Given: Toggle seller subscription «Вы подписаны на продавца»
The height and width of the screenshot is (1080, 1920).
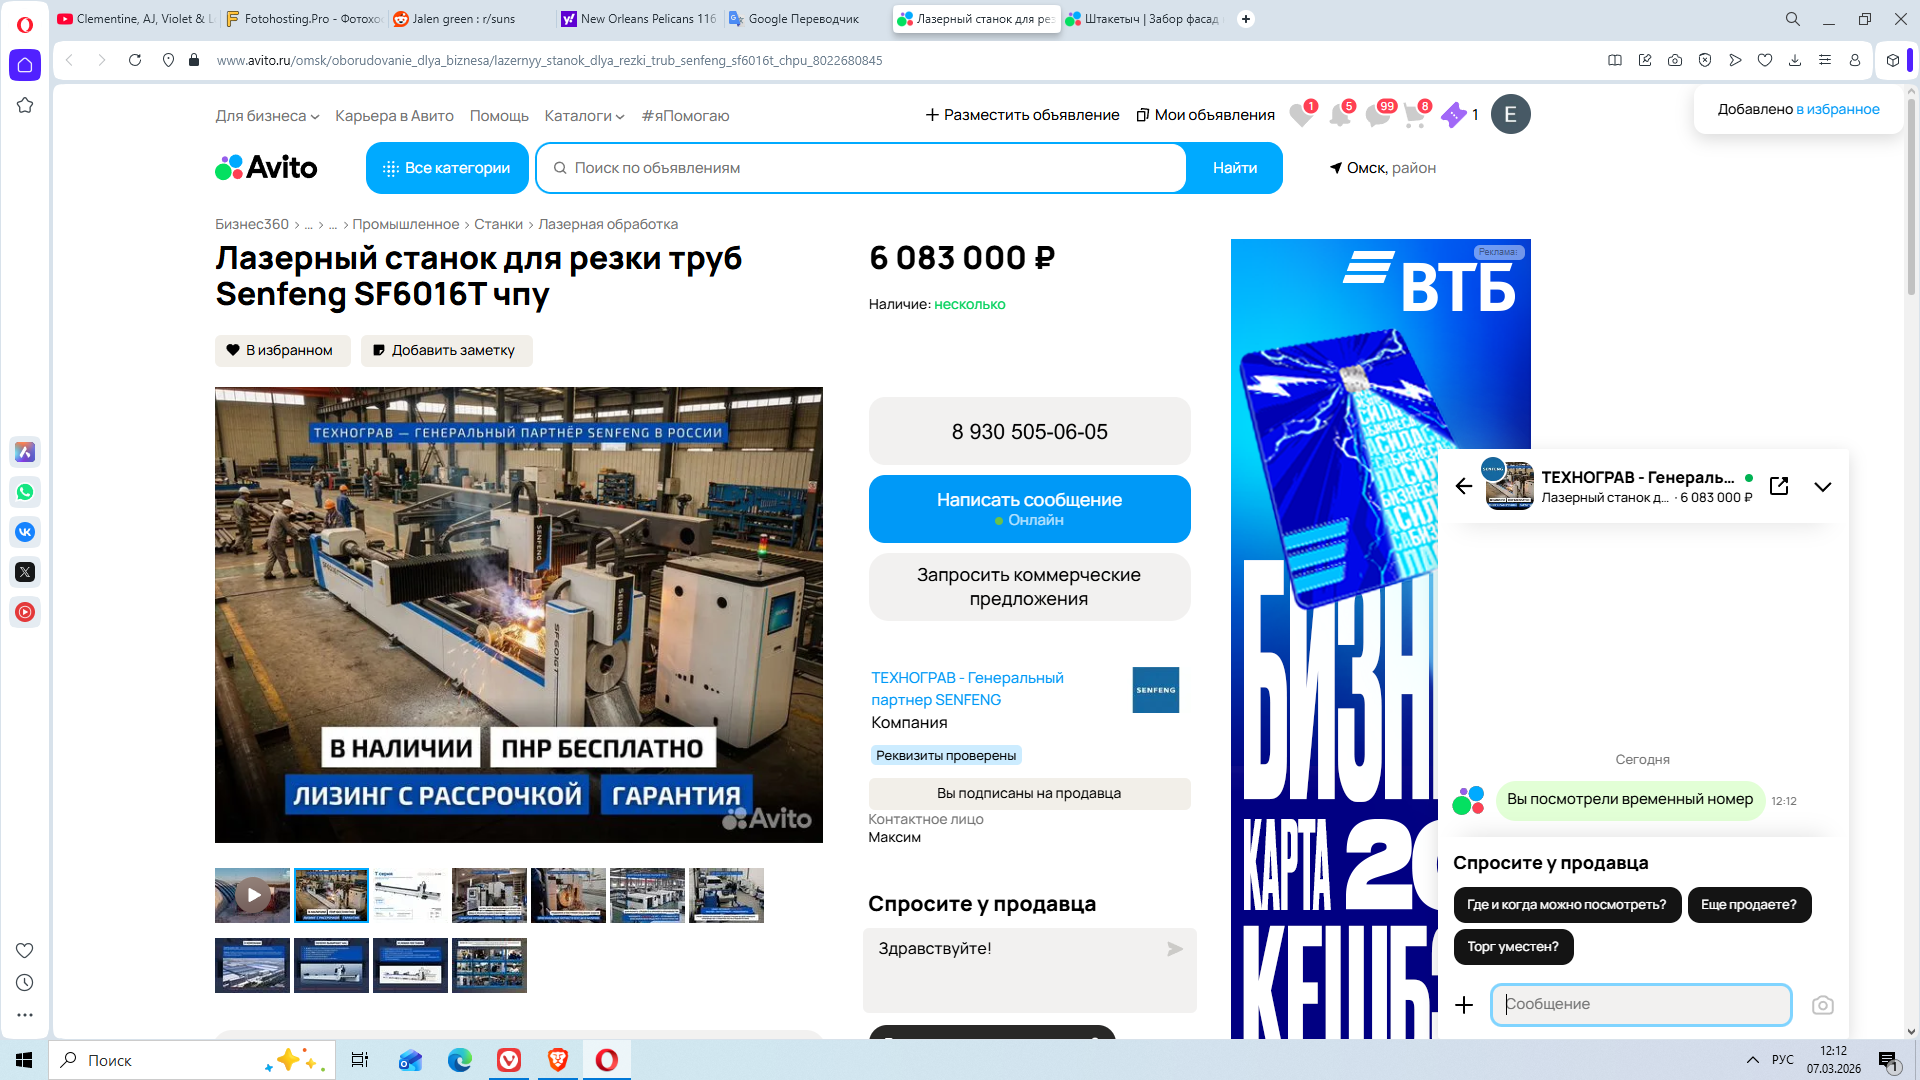Looking at the screenshot, I should click(1028, 793).
